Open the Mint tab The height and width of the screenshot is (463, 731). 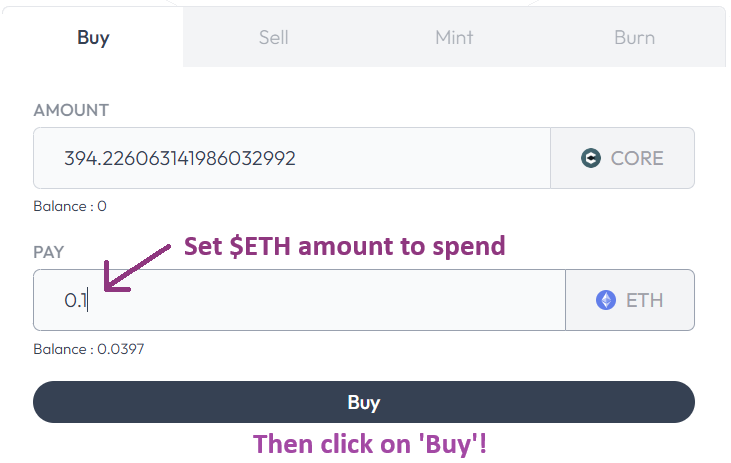[454, 38]
